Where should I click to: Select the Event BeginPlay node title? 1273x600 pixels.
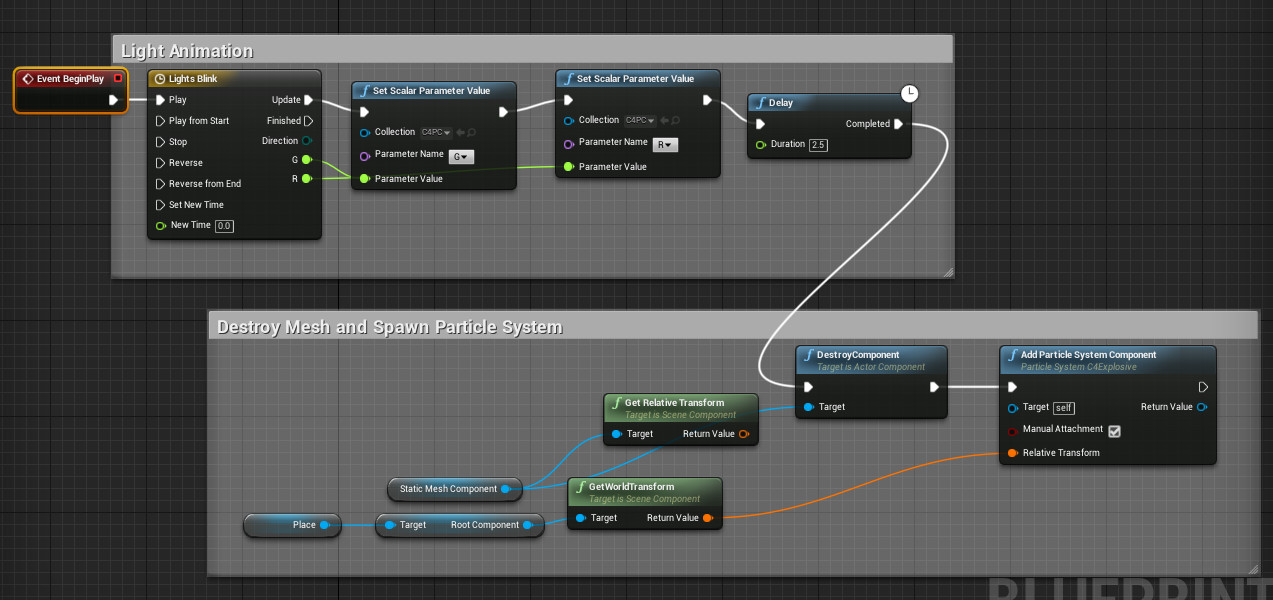click(x=70, y=78)
